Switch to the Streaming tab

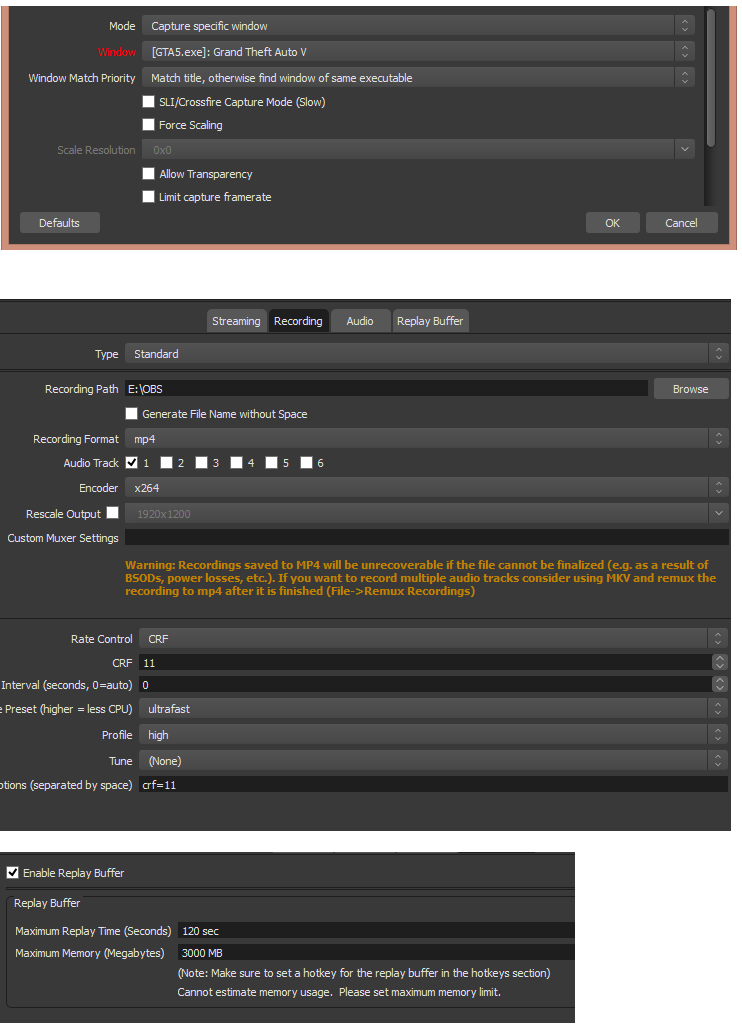236,321
